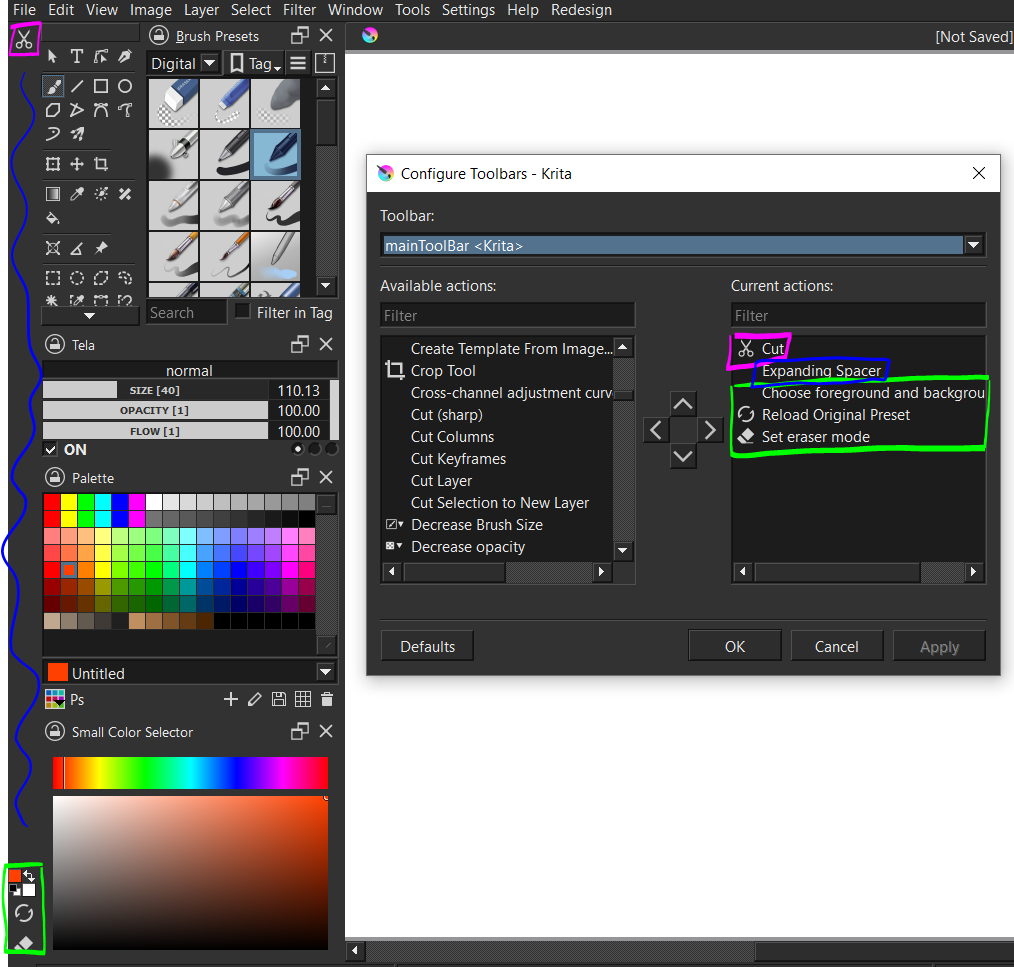This screenshot has height=967, width=1014.
Task: Click the delete swatch trash icon in Palette
Action: pyautogui.click(x=327, y=700)
